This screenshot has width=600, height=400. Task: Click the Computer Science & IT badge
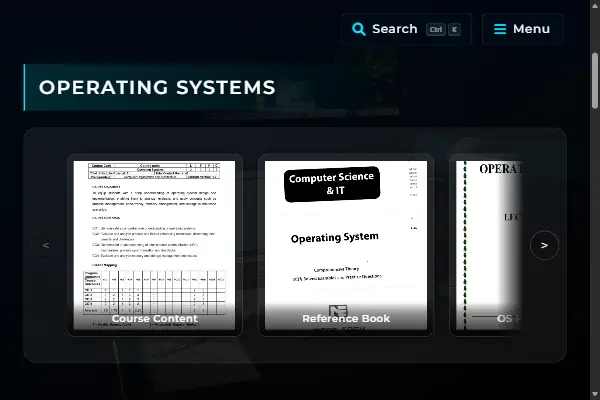click(332, 184)
